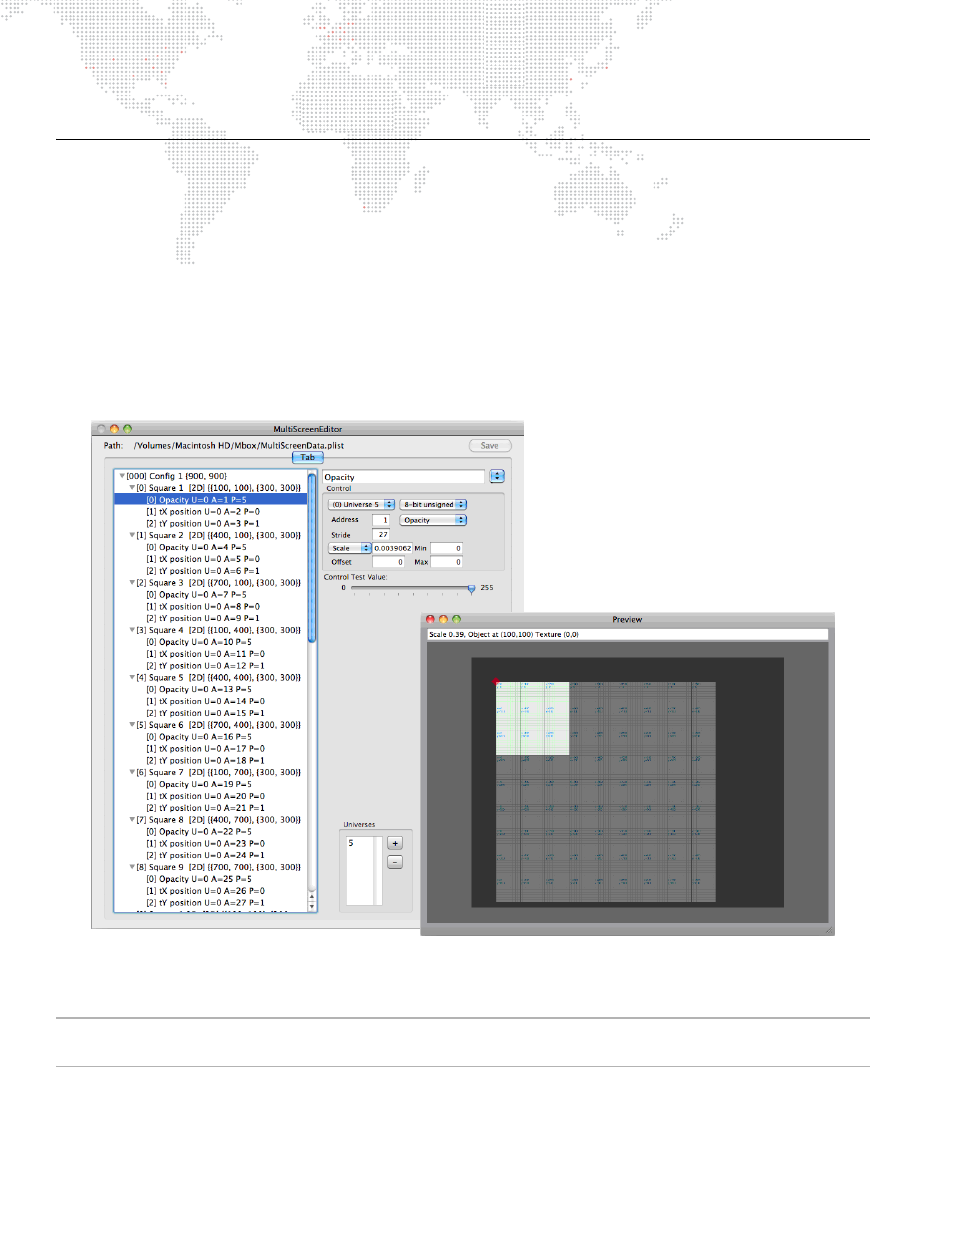Select row tX position U=0 A=14 P=0

(211, 701)
